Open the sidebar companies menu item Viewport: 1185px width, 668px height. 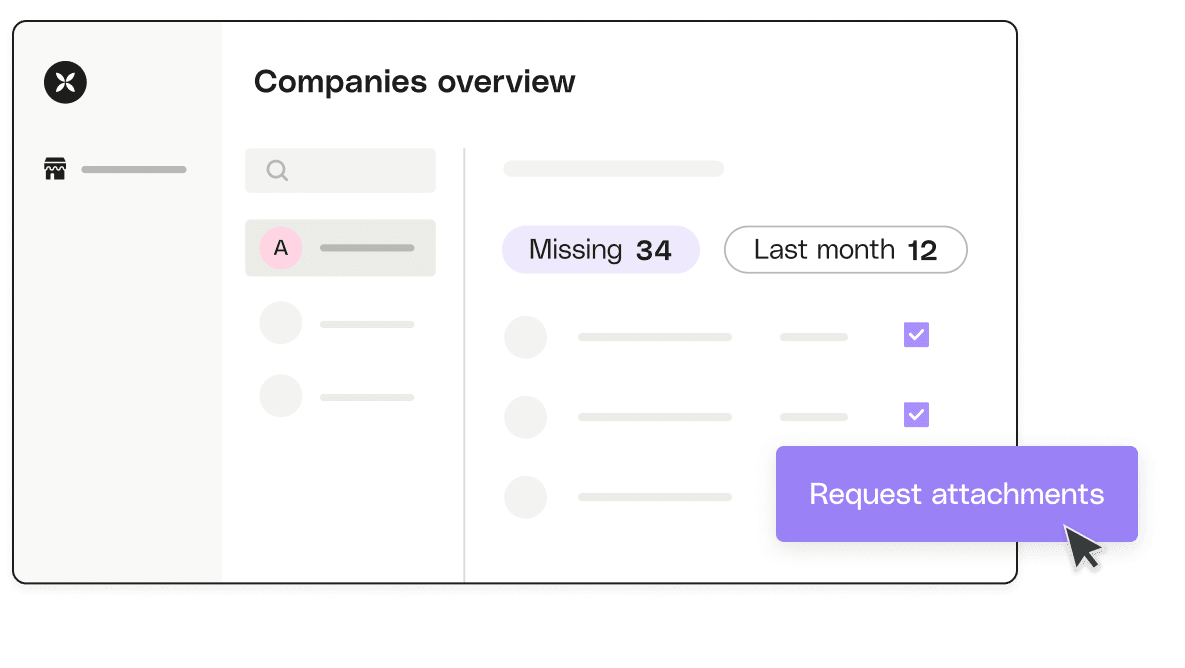point(115,169)
